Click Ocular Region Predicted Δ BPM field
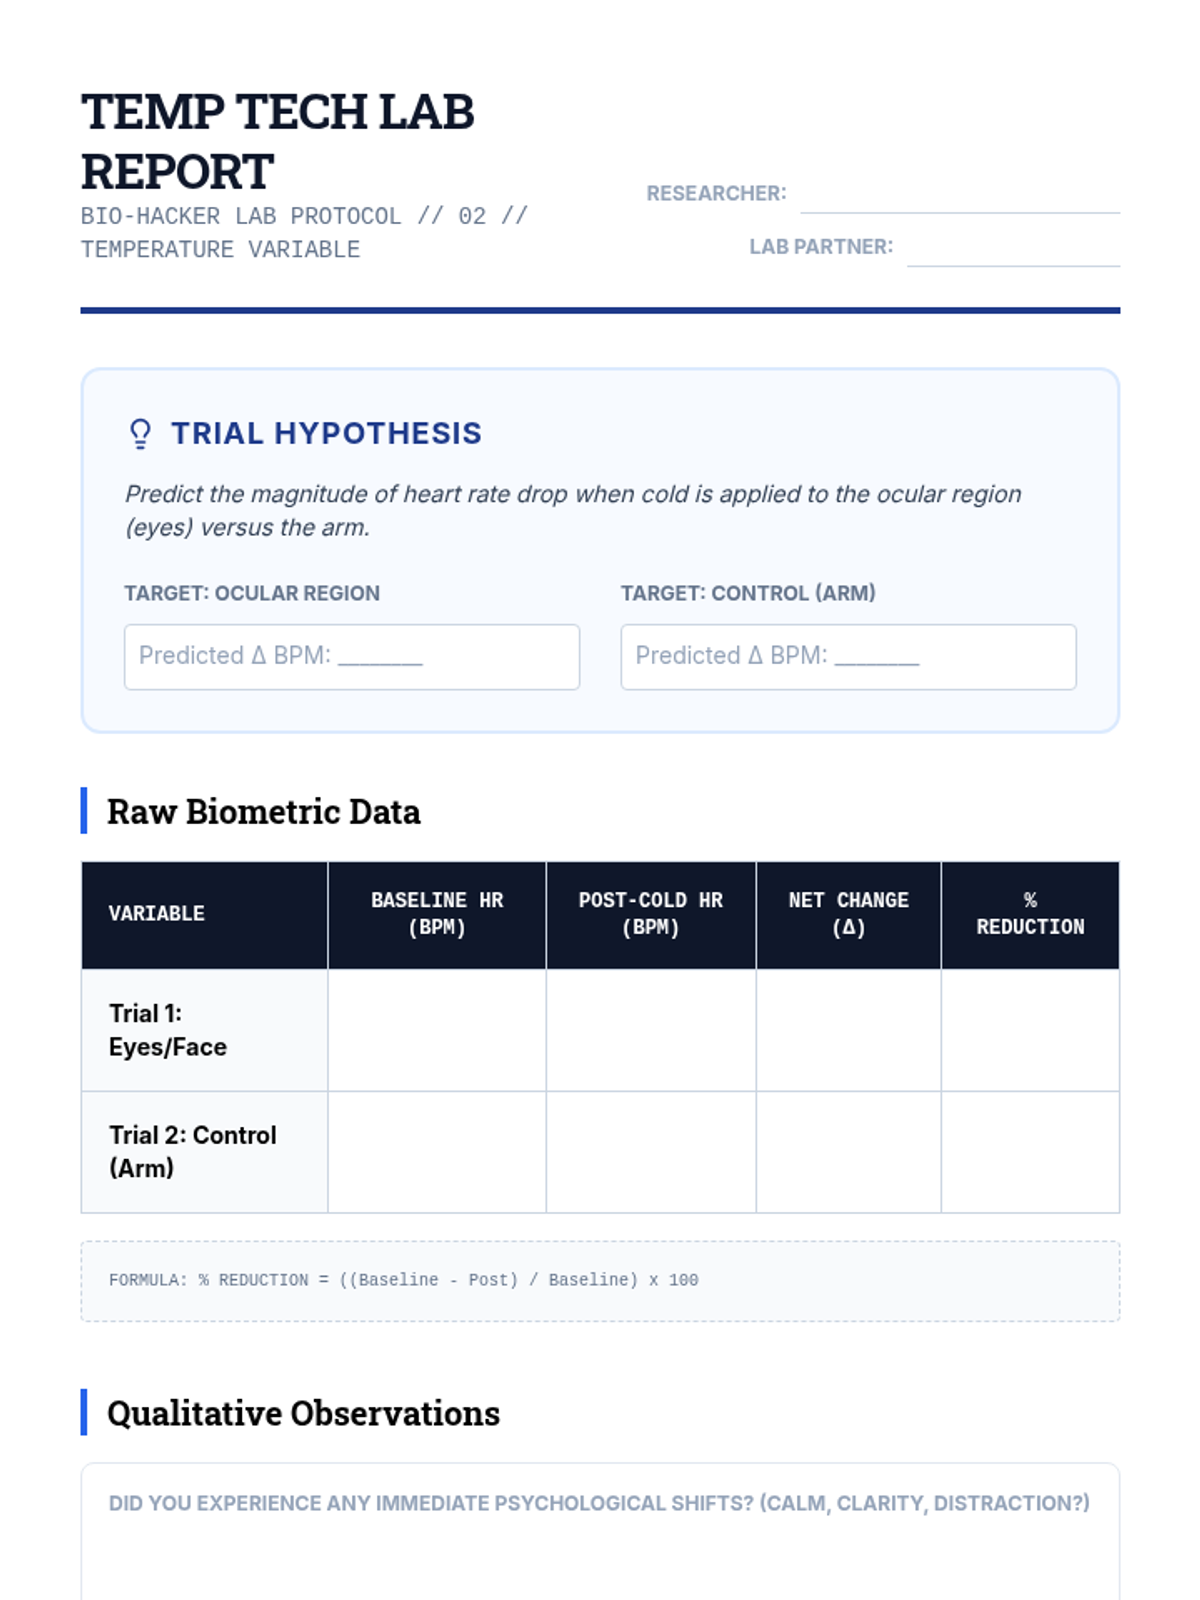The image size is (1200, 1600). 351,657
